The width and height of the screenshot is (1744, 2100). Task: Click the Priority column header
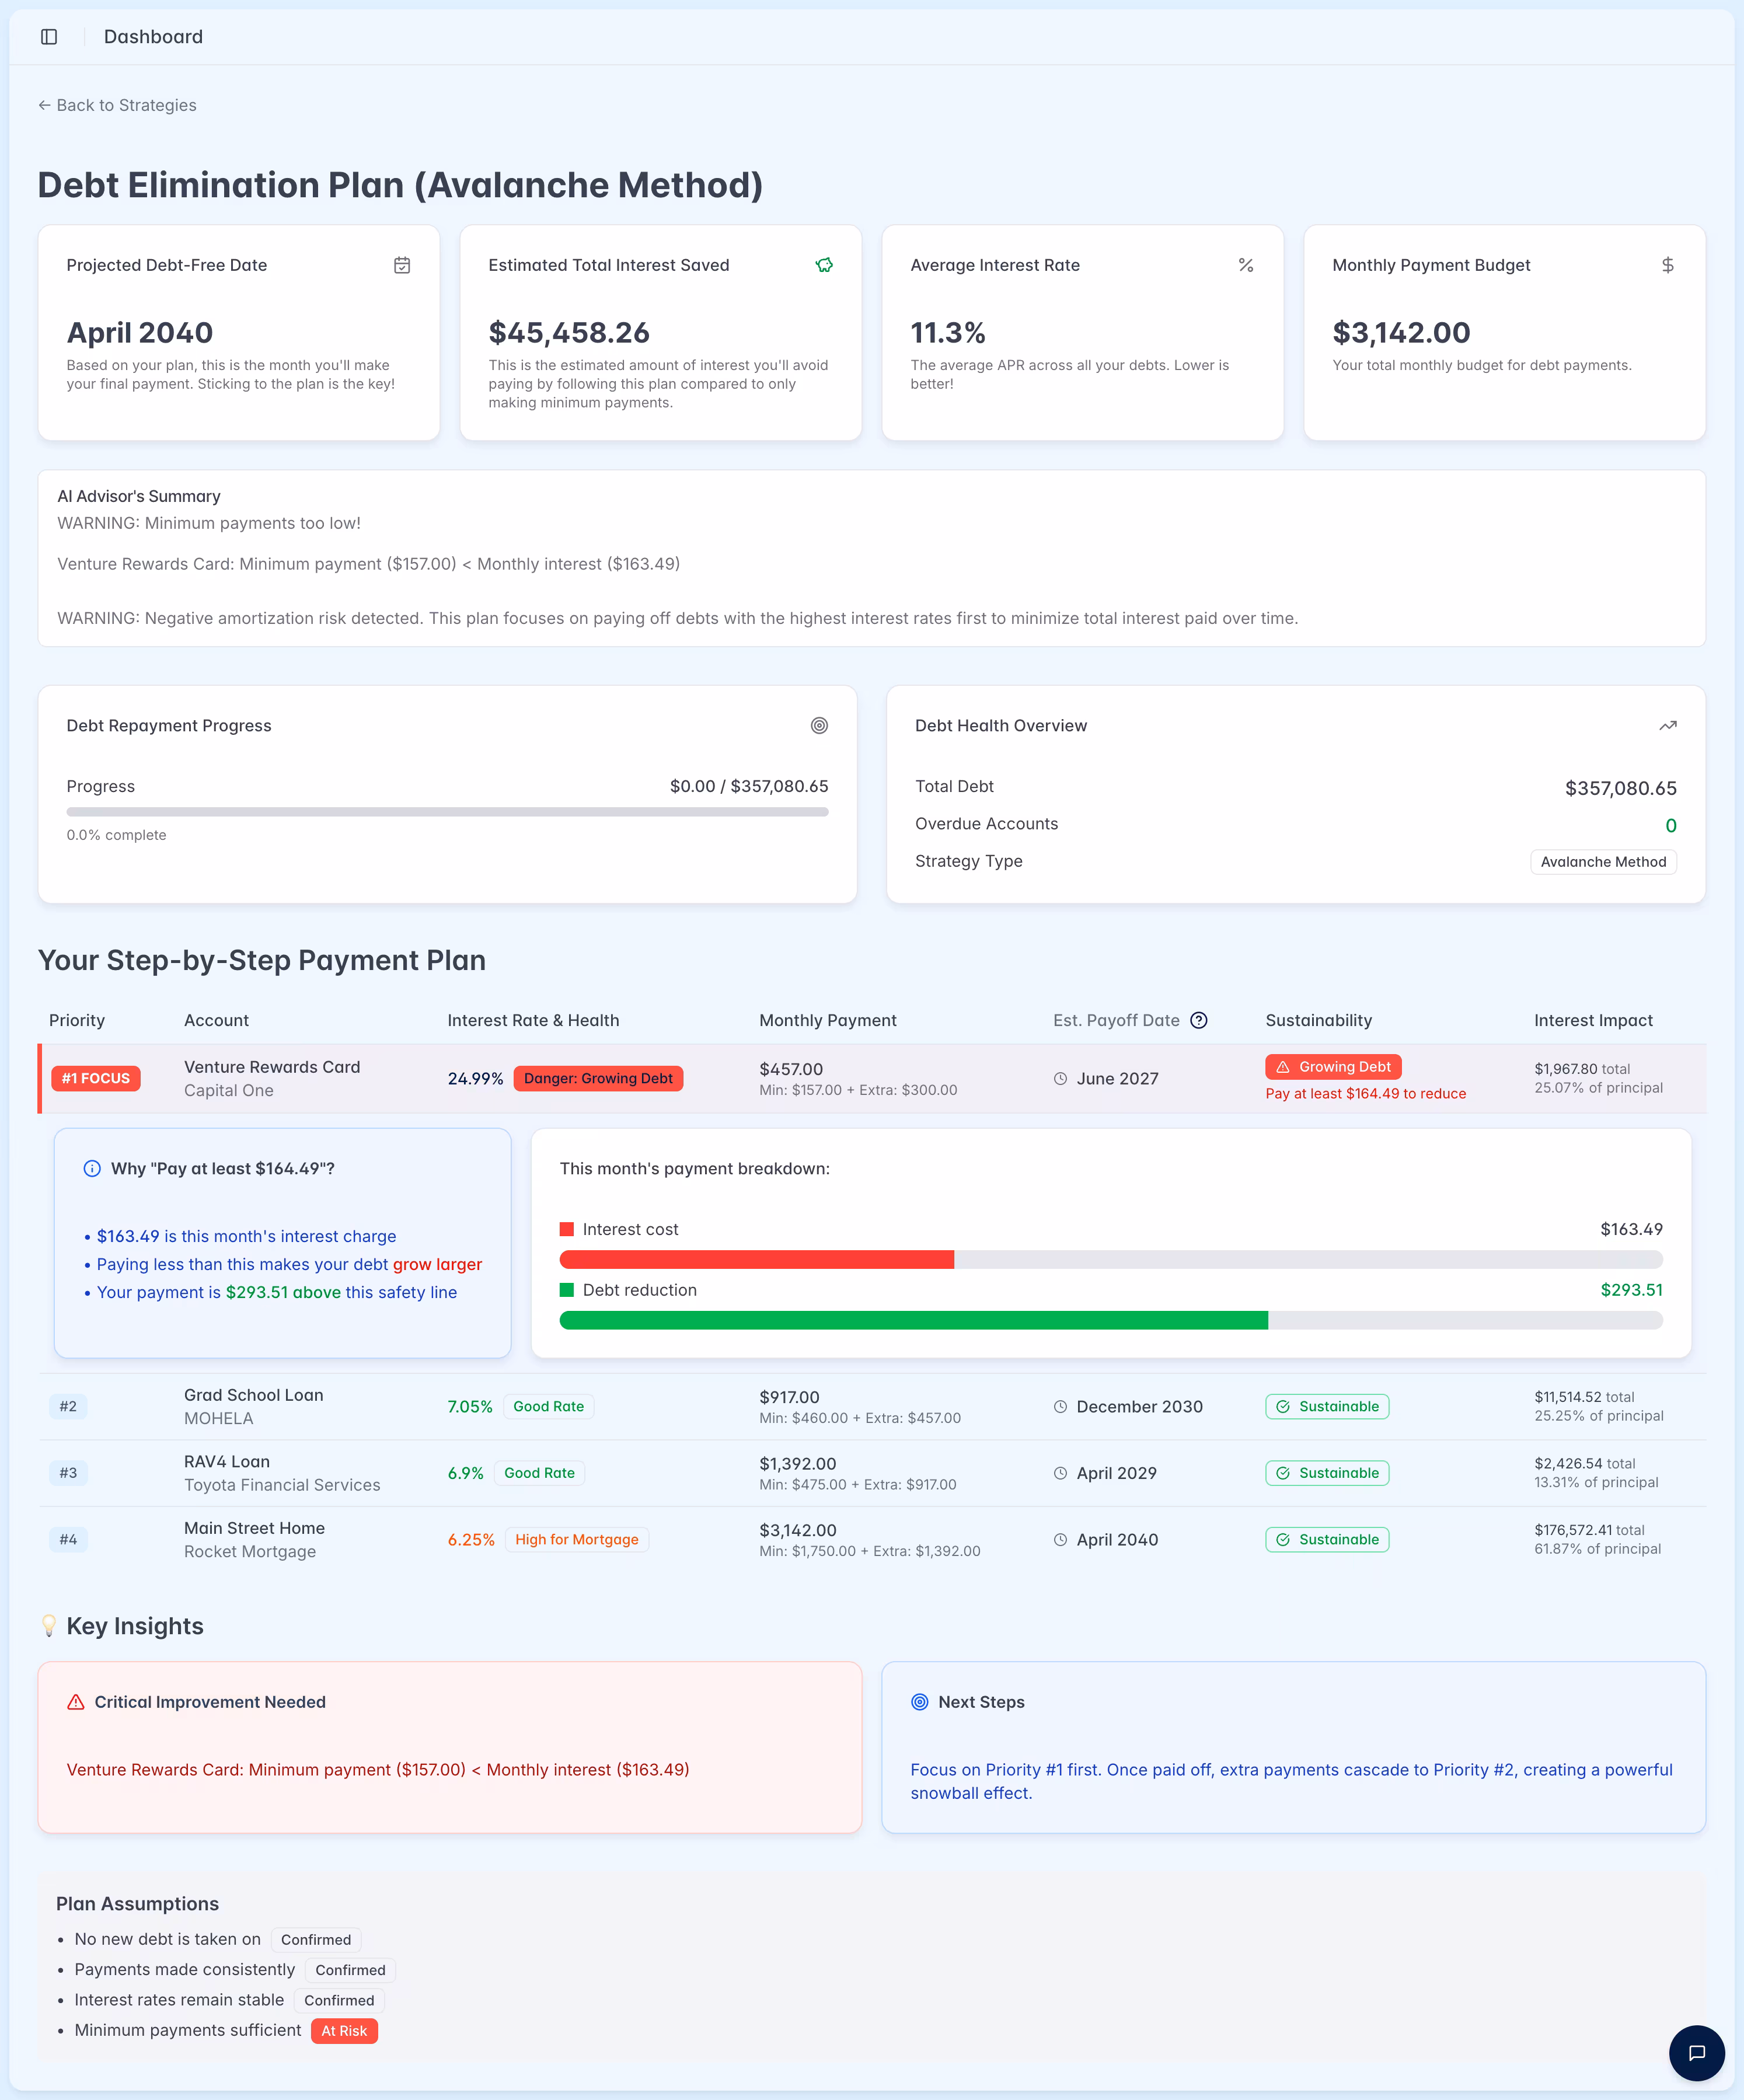click(x=77, y=1020)
